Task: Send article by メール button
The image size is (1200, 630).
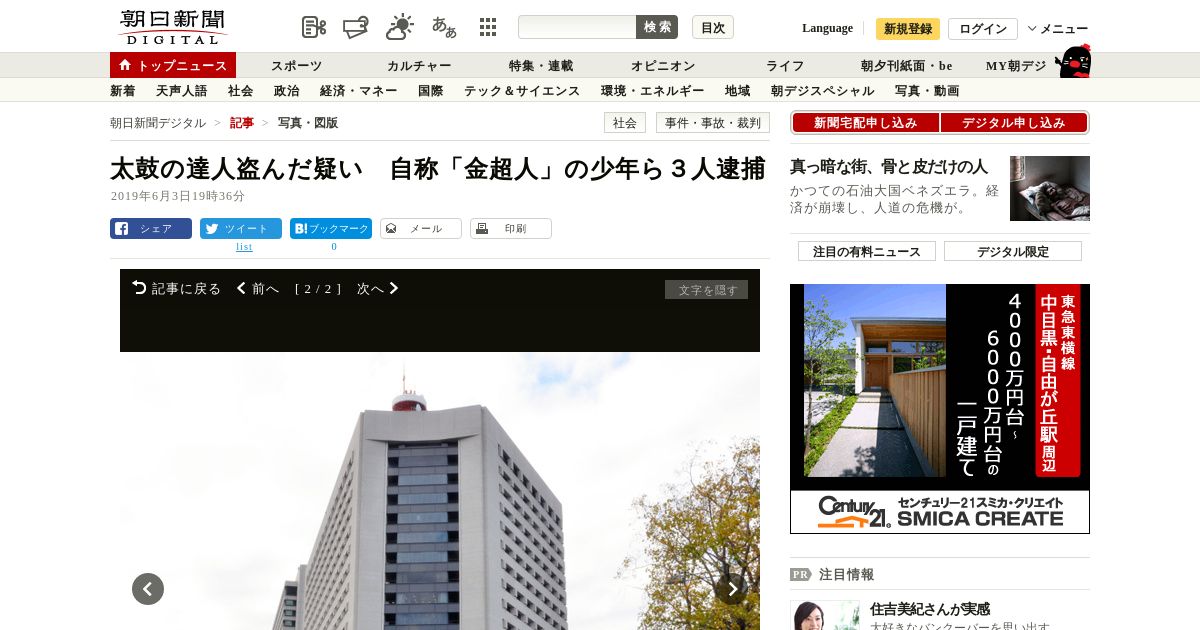Action: [x=421, y=228]
